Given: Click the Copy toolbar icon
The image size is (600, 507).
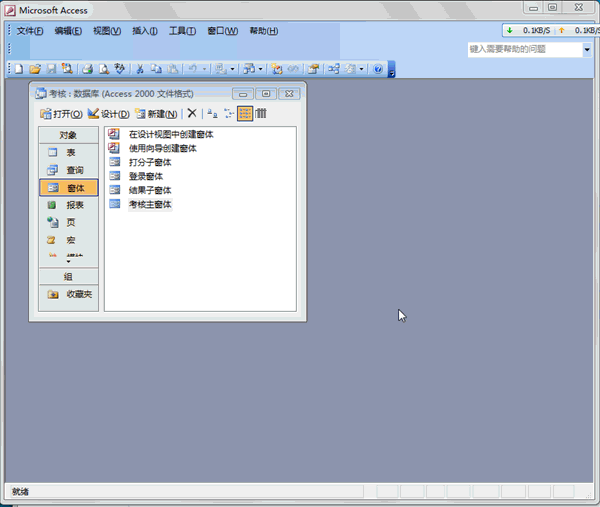Looking at the screenshot, I should coord(156,69).
